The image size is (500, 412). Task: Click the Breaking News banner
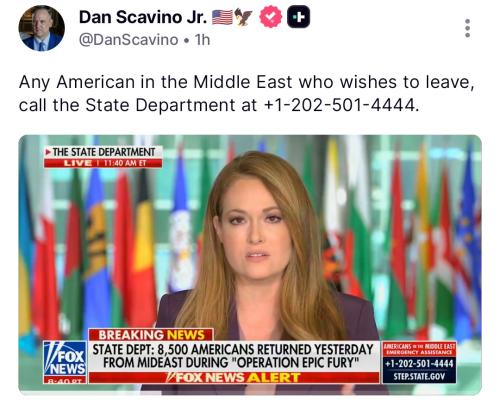click(151, 335)
